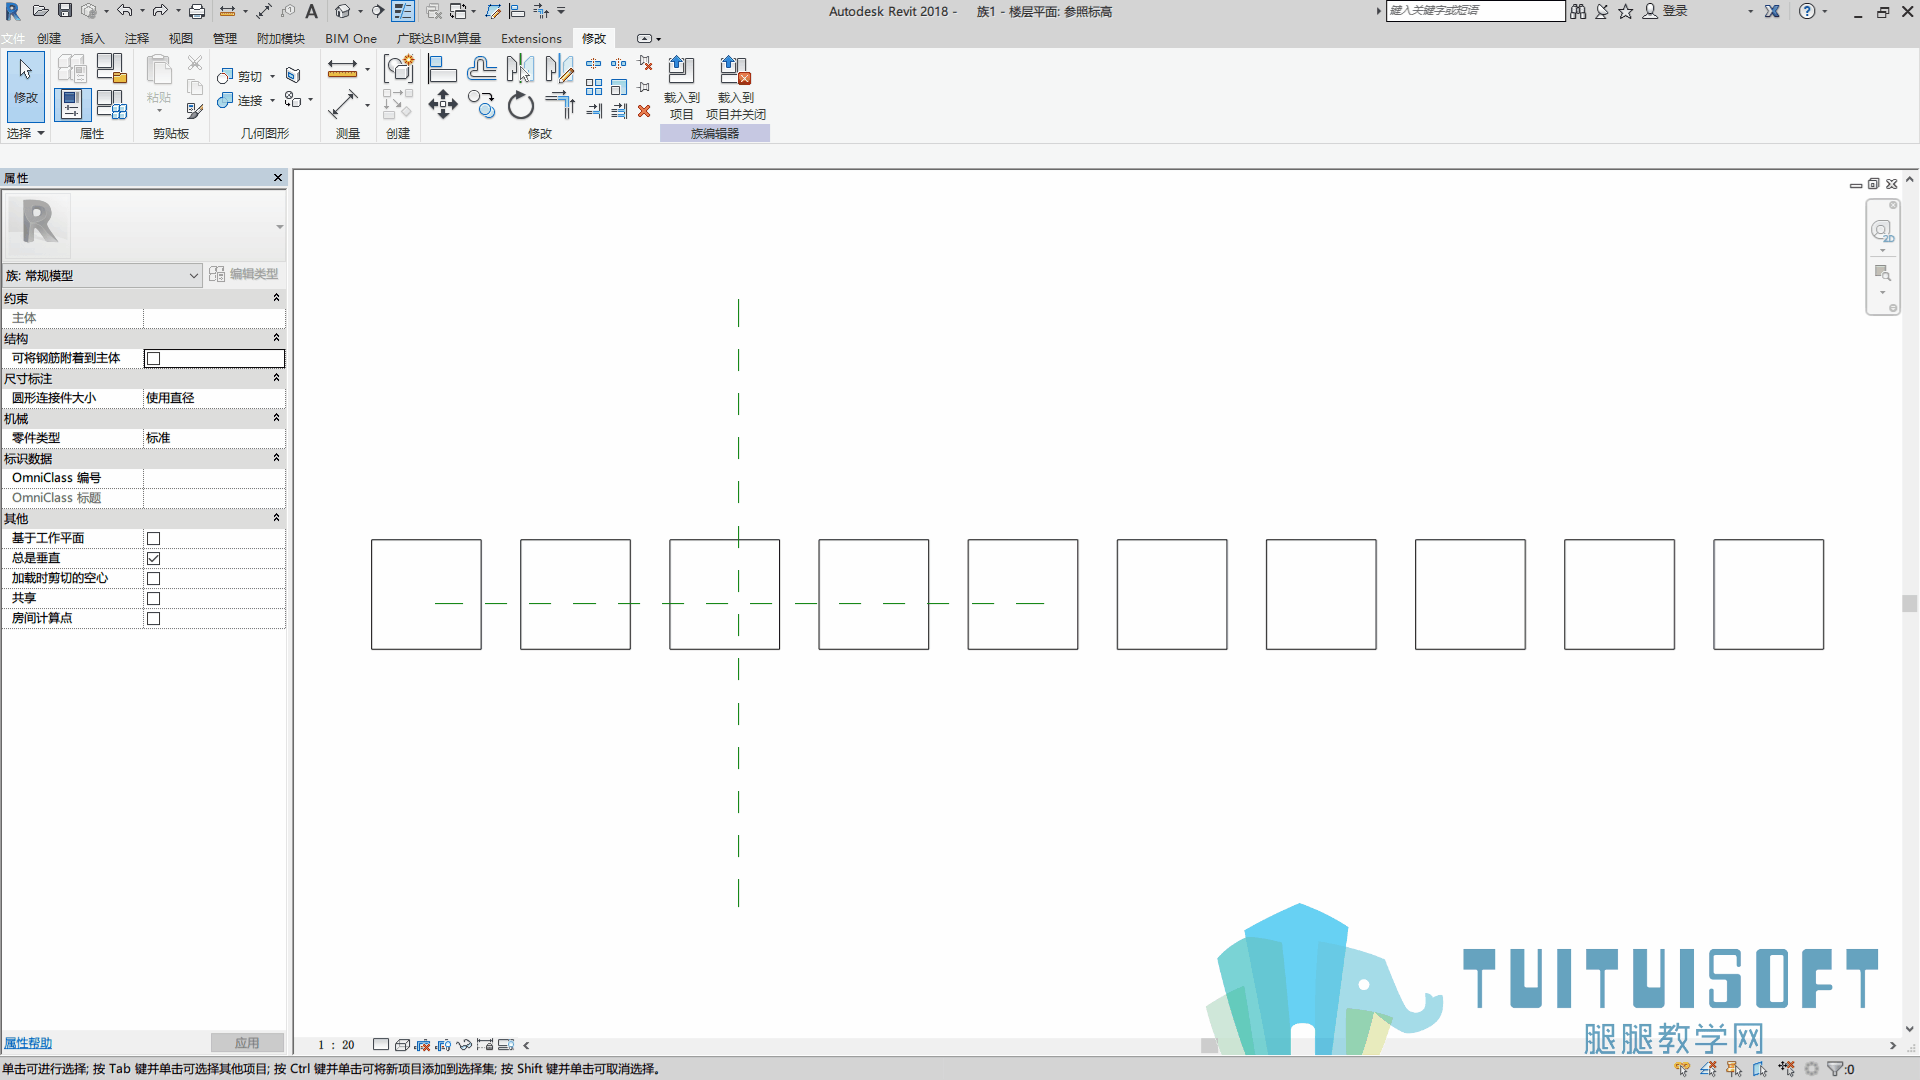Toggle the 共享 checkbox
This screenshot has height=1080, width=1920.
[154, 598]
